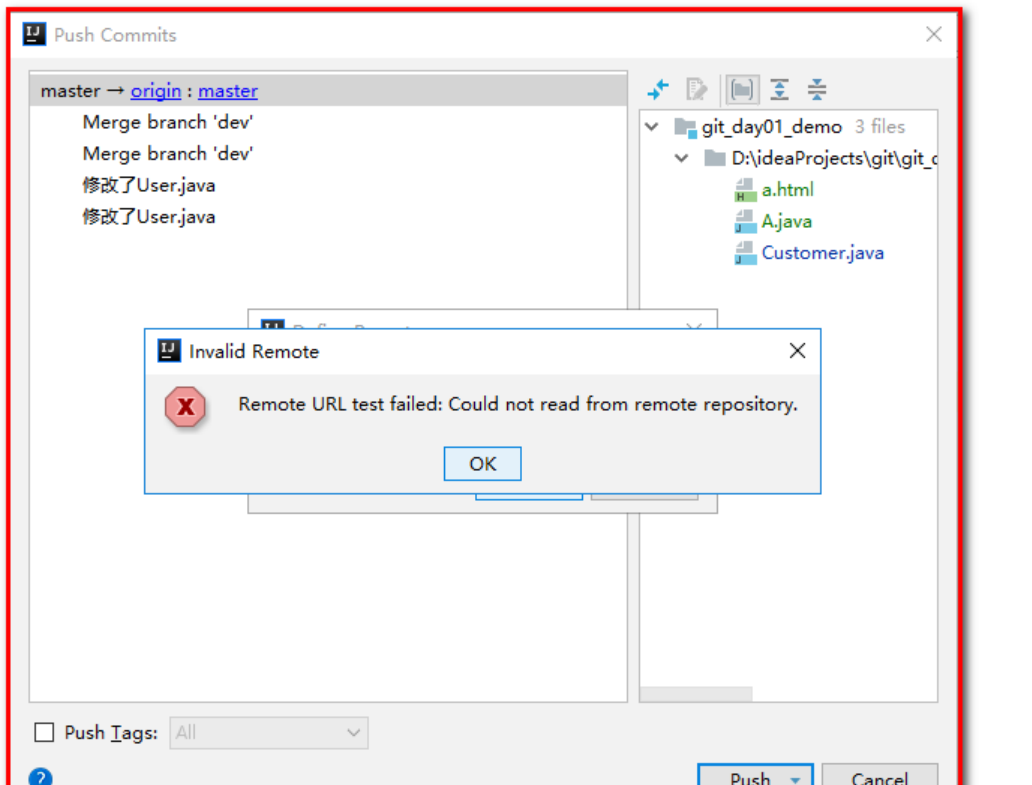
Task: Enable the Push Tags checkbox
Action: [x=44, y=732]
